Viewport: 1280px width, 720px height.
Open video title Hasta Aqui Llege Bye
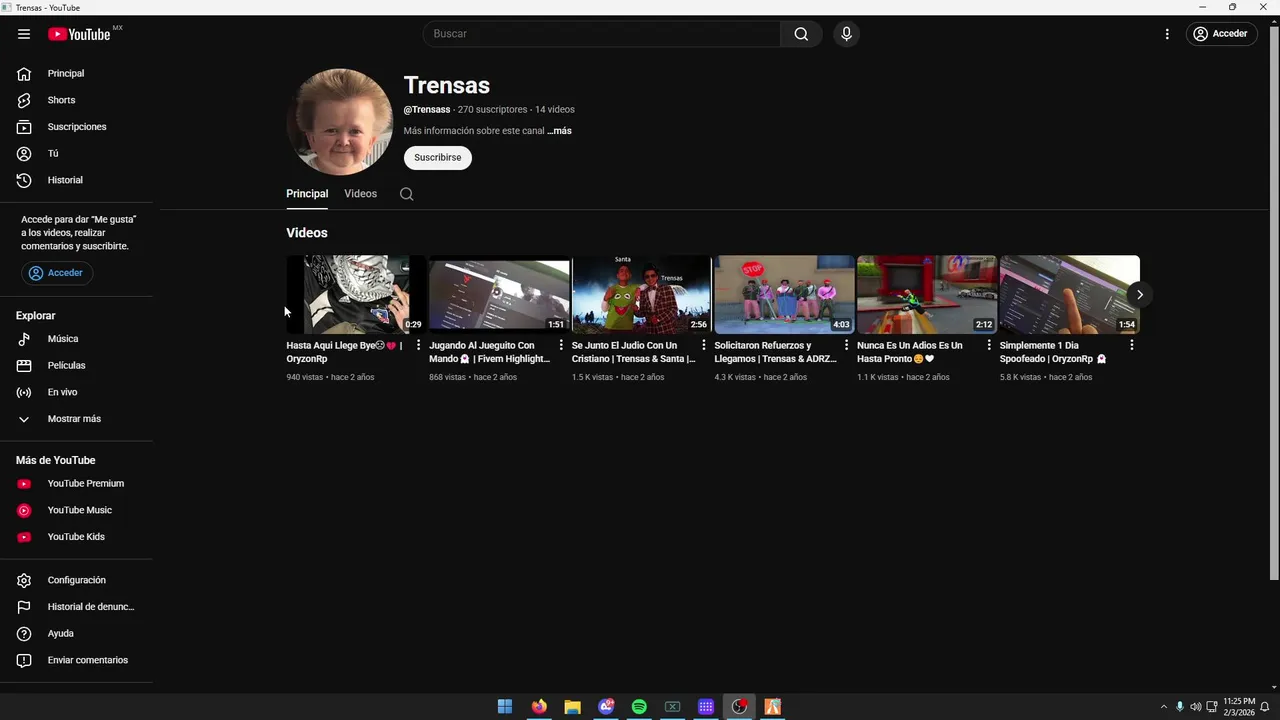tap(344, 352)
